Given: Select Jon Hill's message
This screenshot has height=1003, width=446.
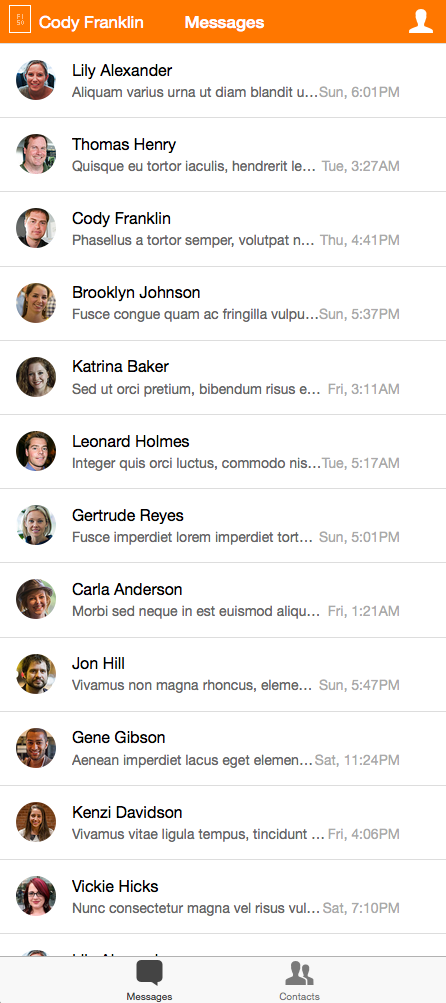Looking at the screenshot, I should 223,674.
